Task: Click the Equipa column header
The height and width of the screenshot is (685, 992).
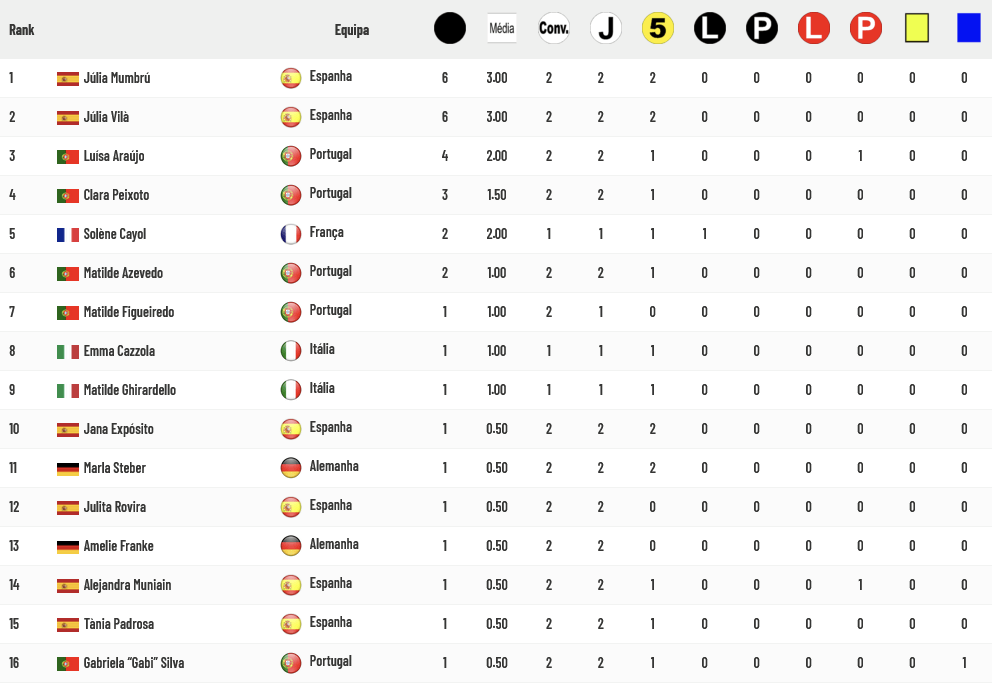Action: tap(352, 30)
